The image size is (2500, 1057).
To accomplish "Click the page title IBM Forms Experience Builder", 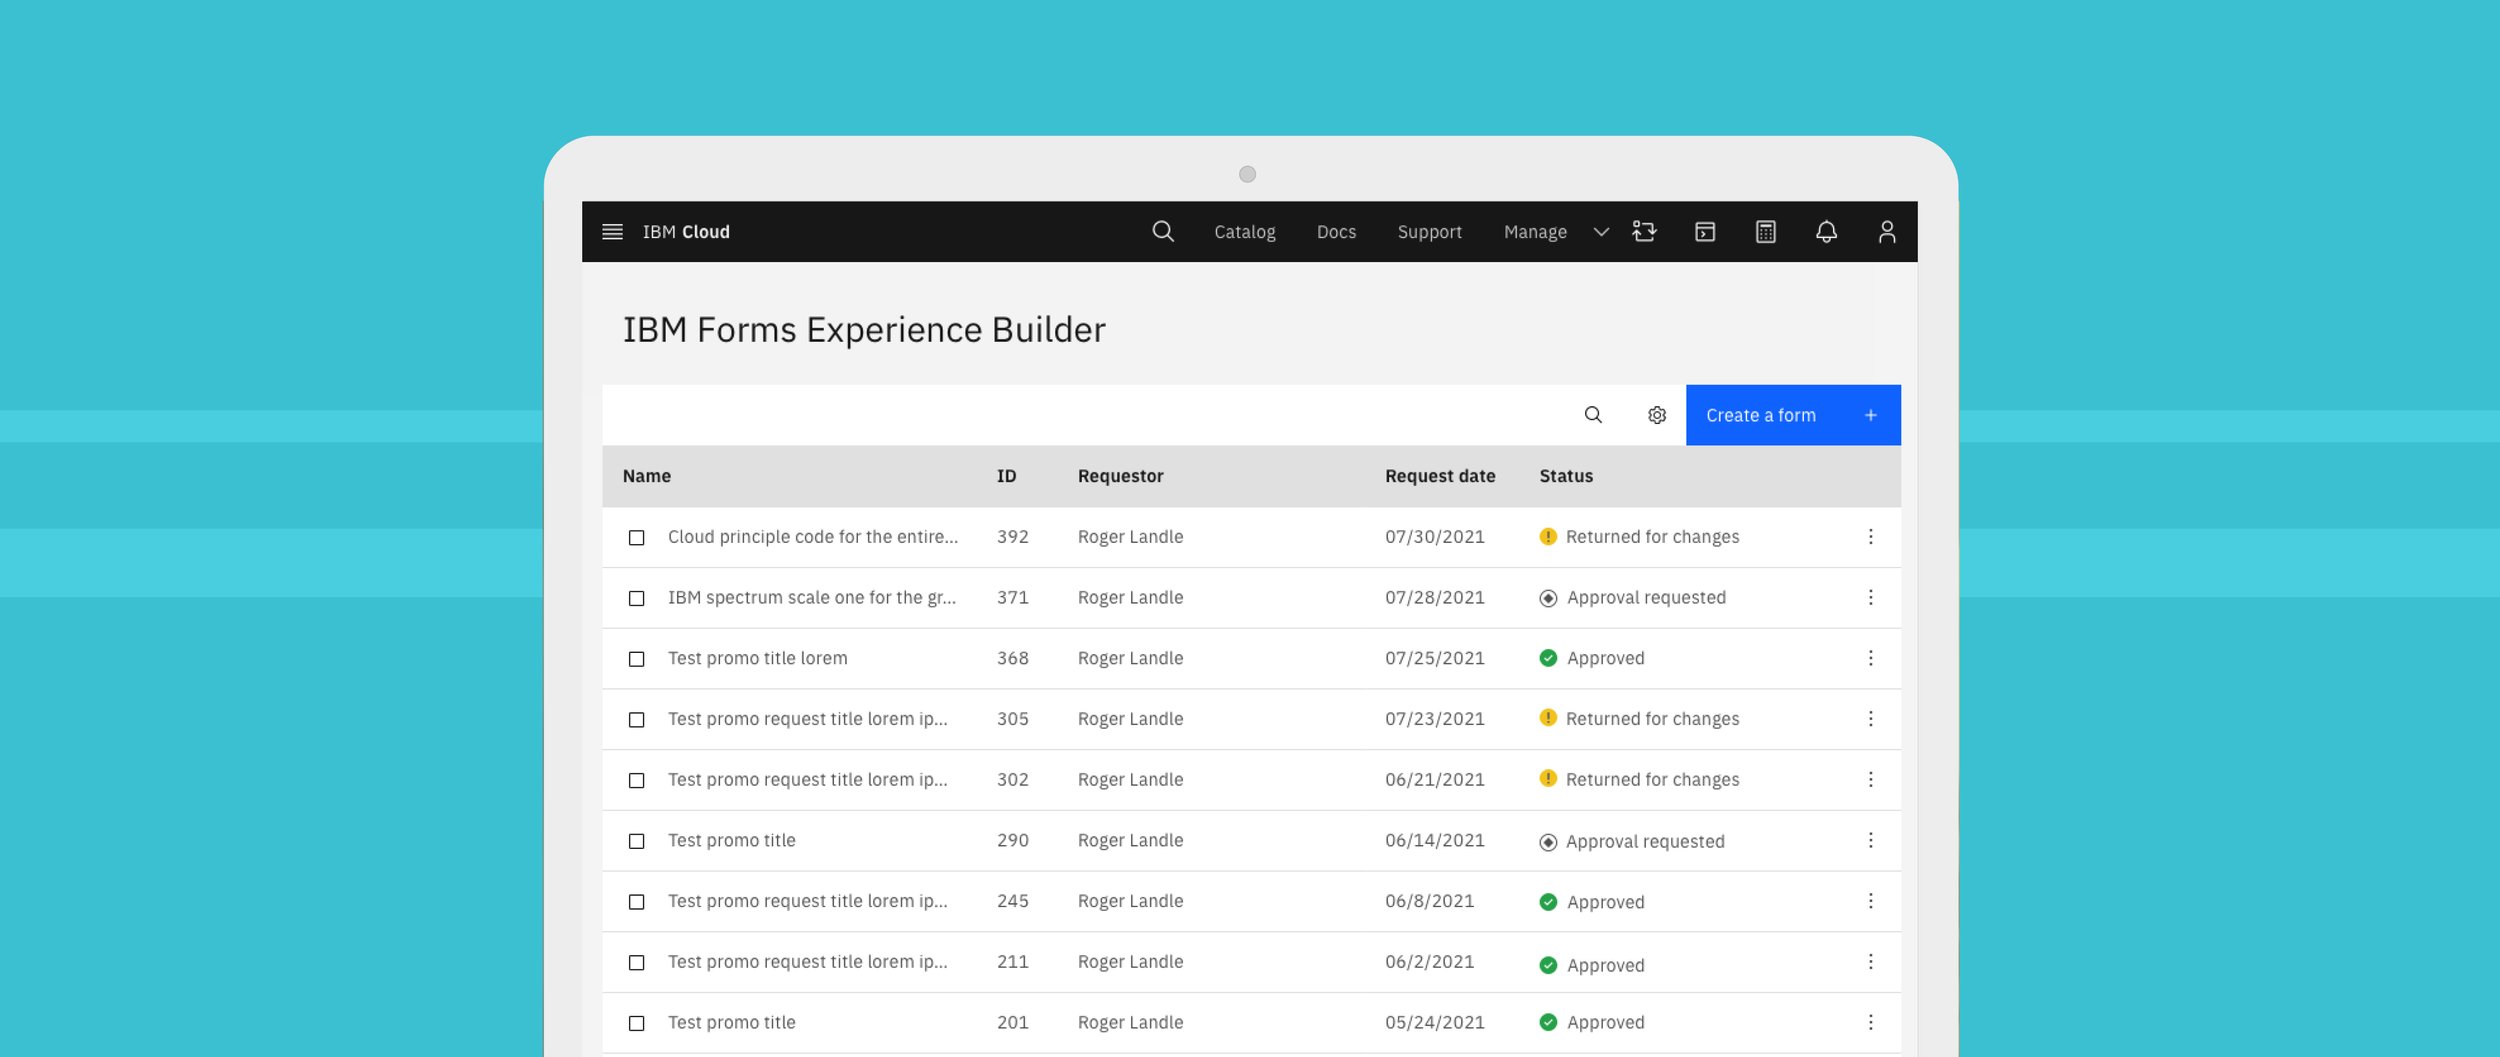I will pos(864,330).
